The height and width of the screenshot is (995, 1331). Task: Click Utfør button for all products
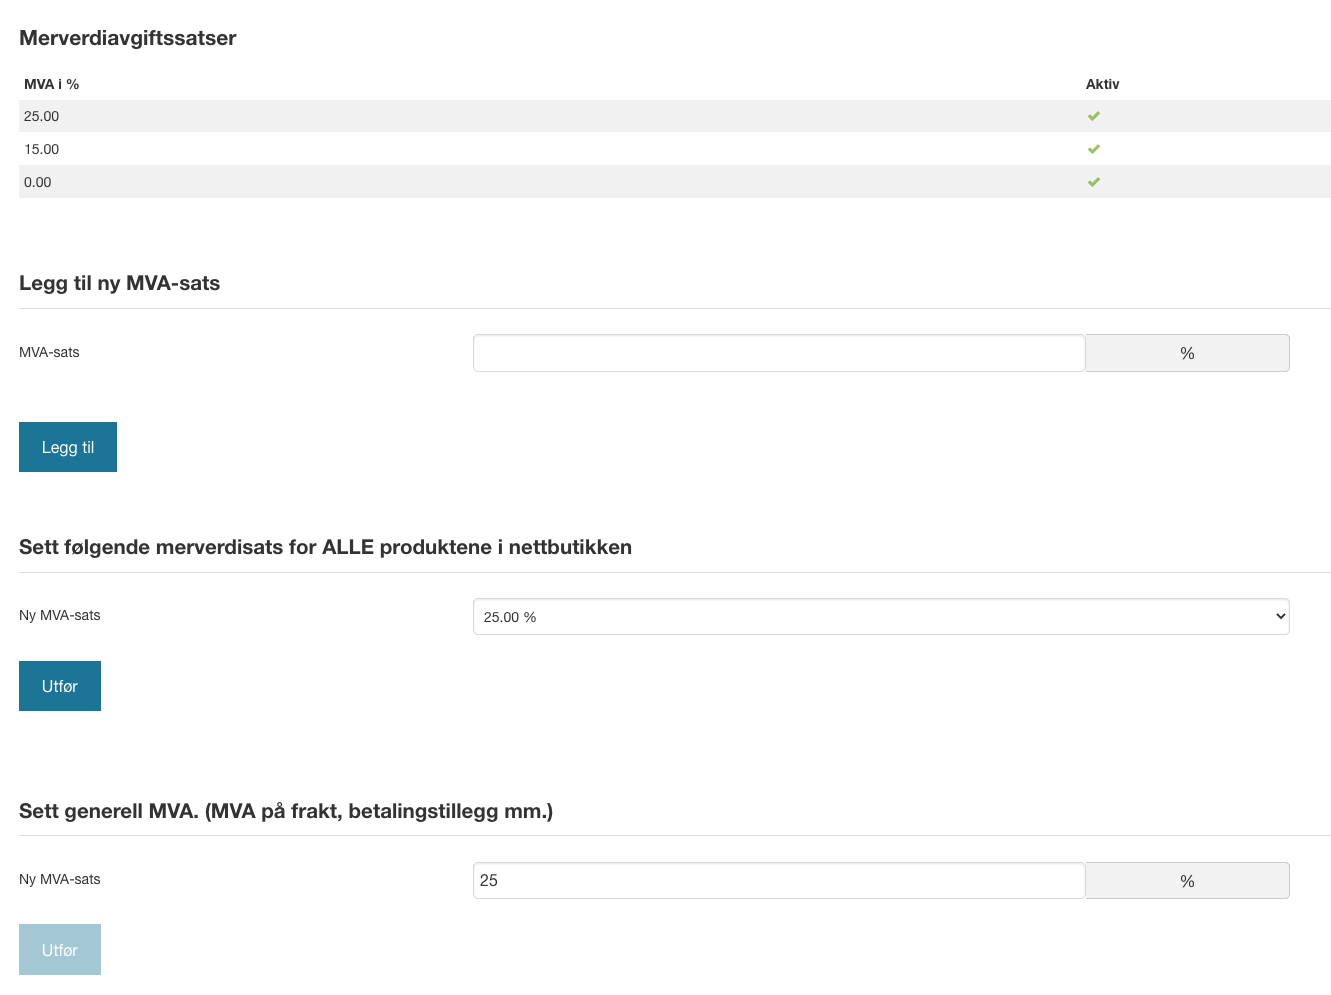(60, 686)
